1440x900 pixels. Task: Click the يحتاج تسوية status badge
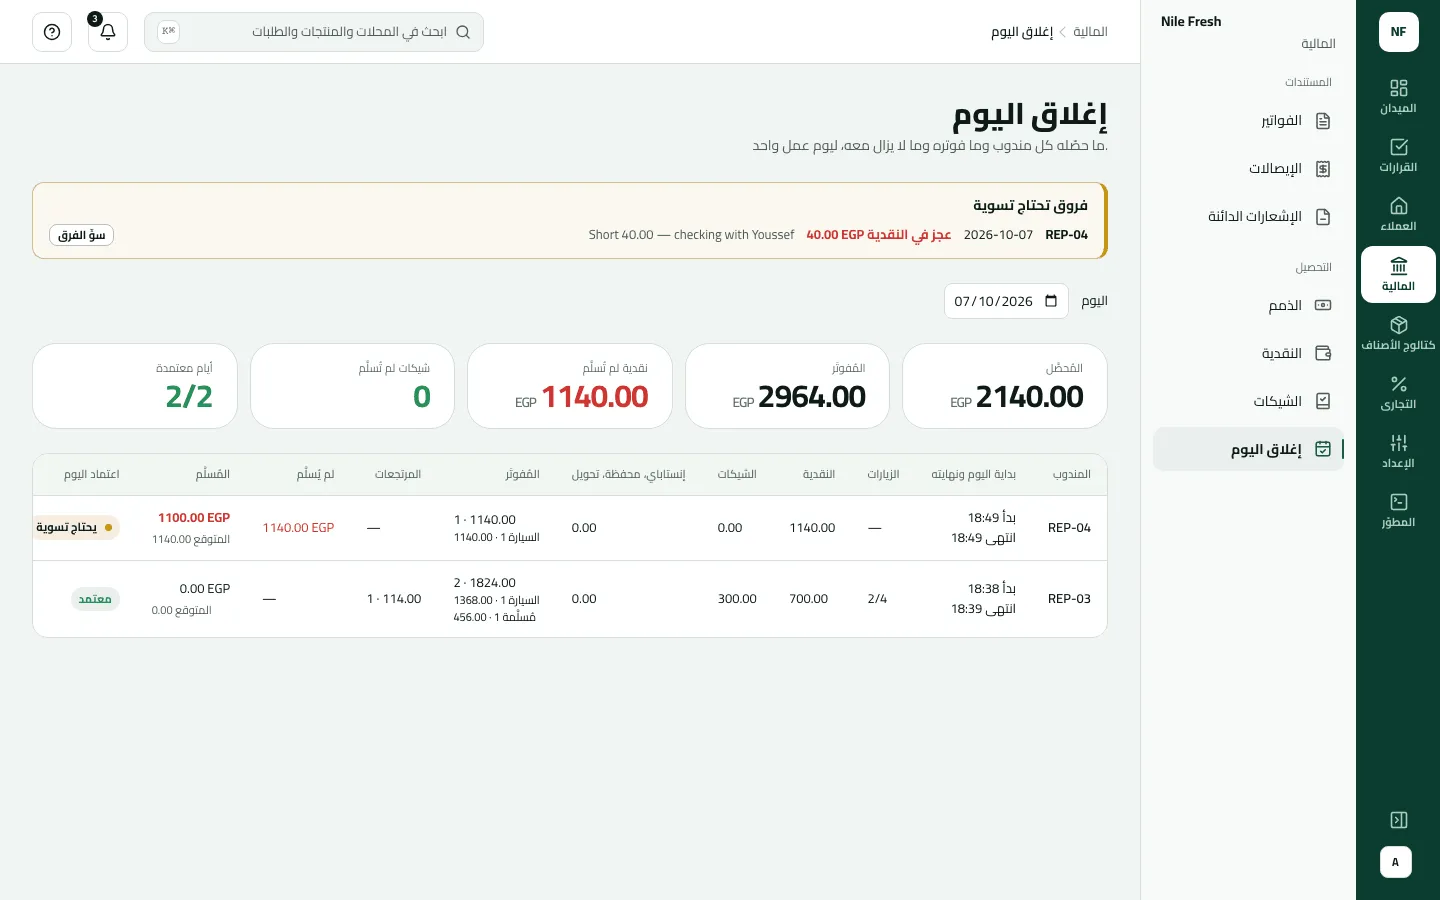(77, 528)
